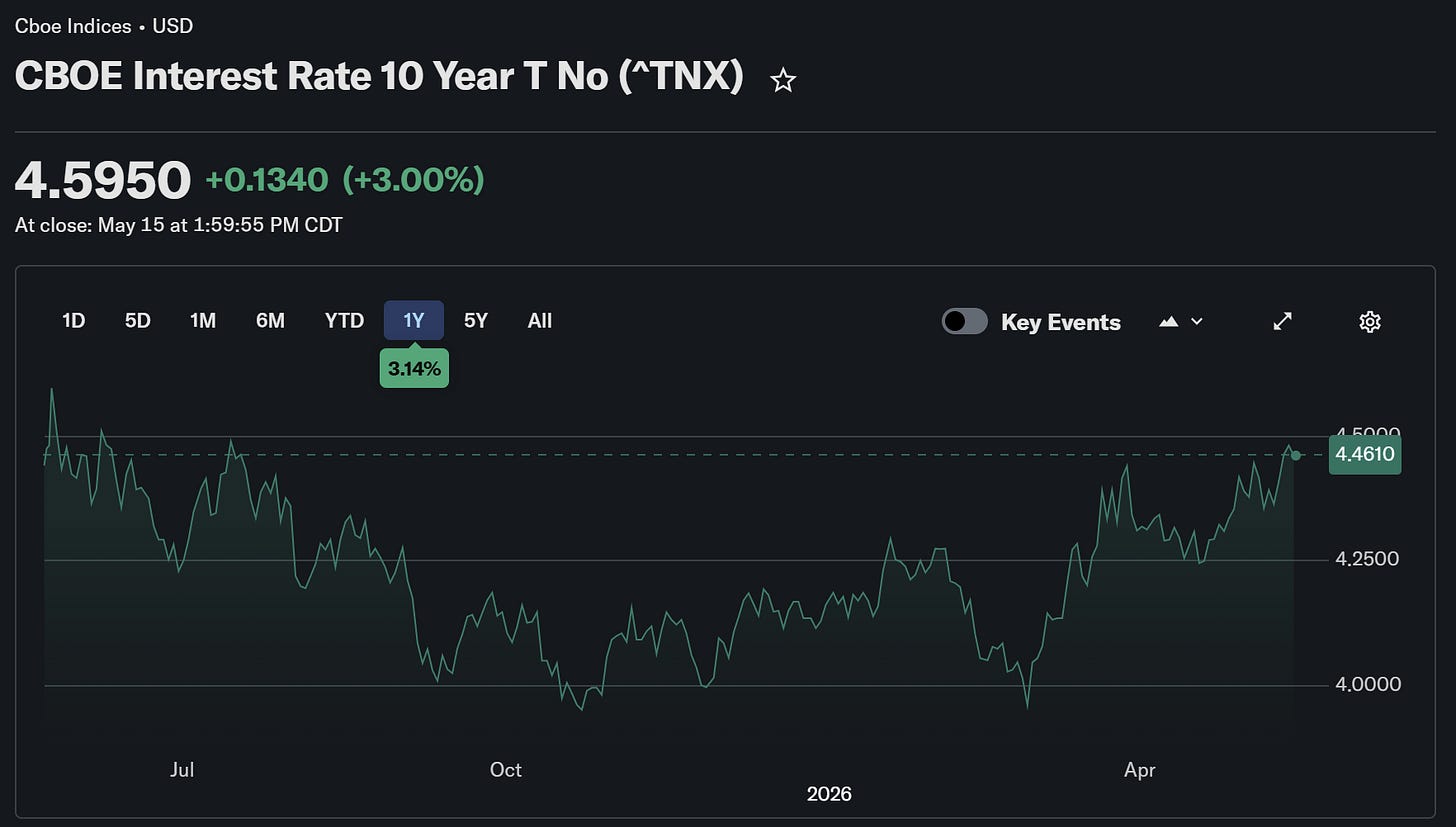Open chart type dropdown chevron

(1197, 322)
